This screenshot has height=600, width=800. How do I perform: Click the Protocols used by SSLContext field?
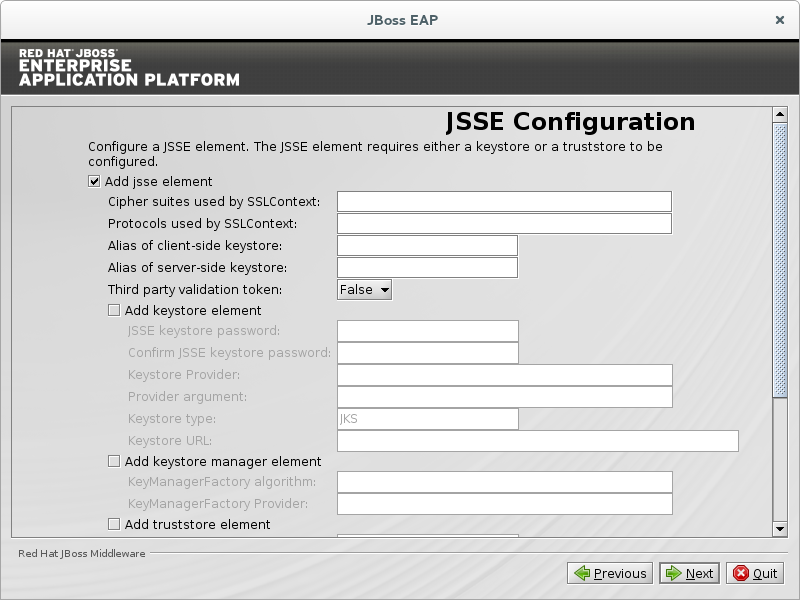(504, 224)
